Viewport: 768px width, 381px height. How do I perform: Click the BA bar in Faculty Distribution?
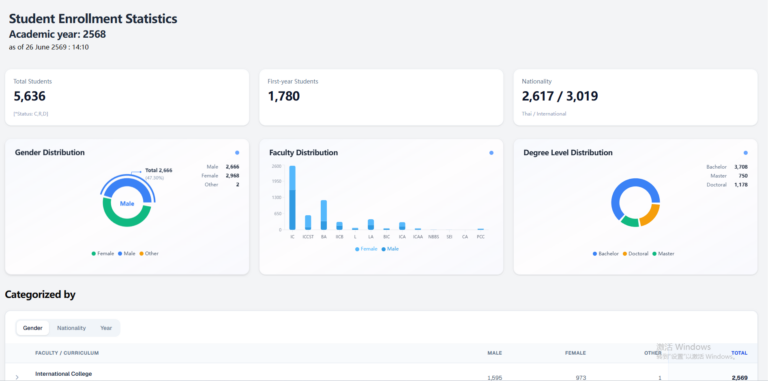point(324,215)
